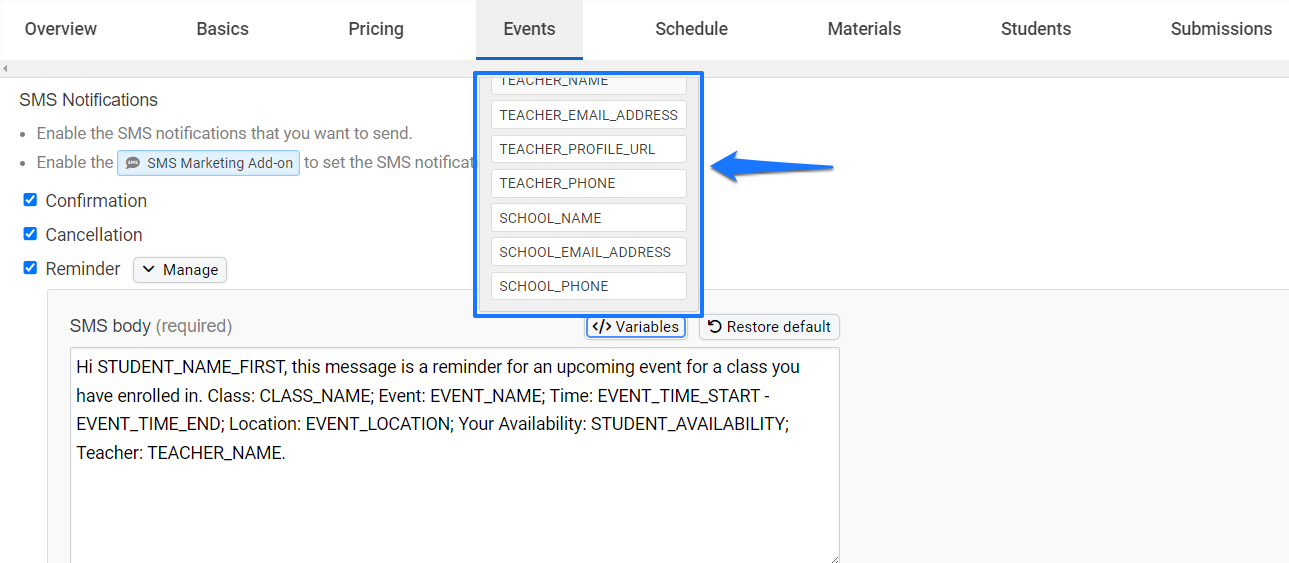This screenshot has height=563, width=1289.
Task: Click Restore default with undo icon
Action: pyautogui.click(x=769, y=327)
